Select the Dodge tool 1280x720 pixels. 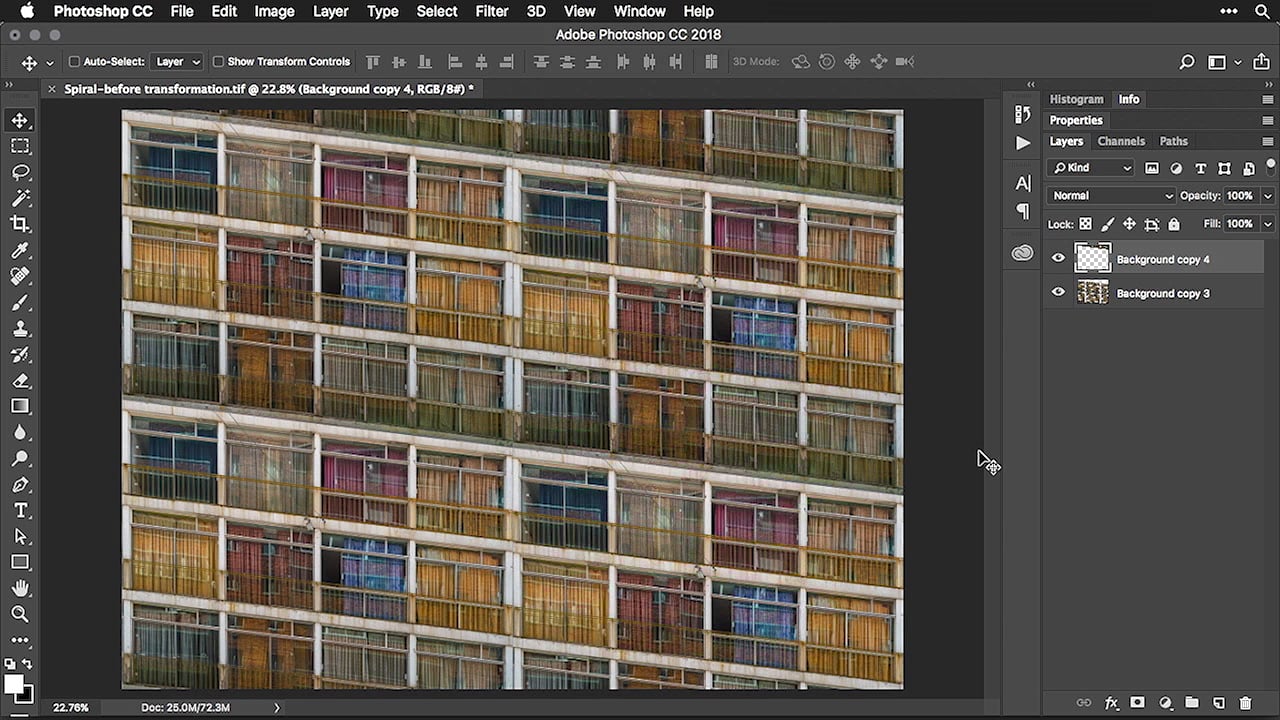20,458
